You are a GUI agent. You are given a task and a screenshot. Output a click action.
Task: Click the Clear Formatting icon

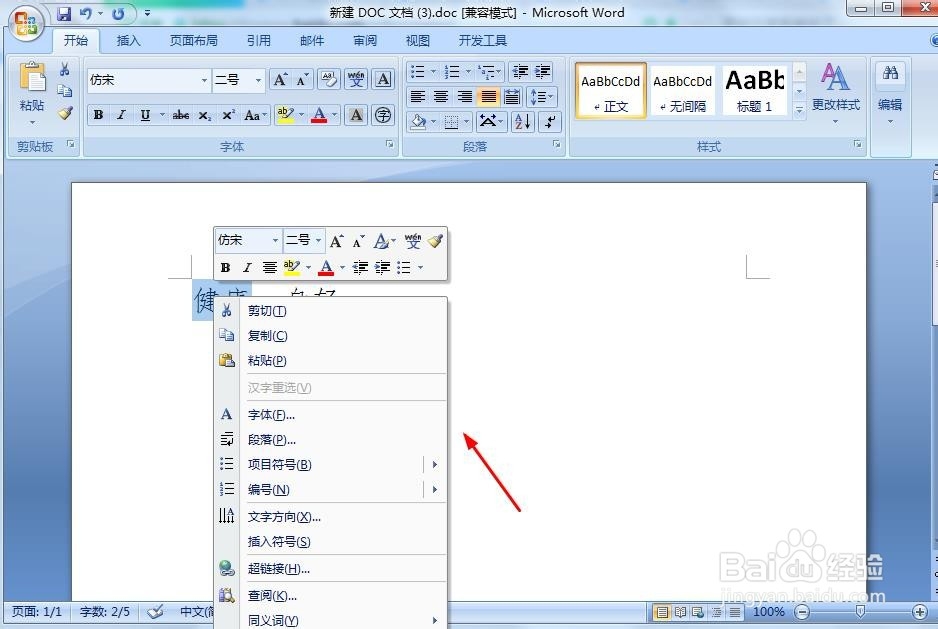328,78
